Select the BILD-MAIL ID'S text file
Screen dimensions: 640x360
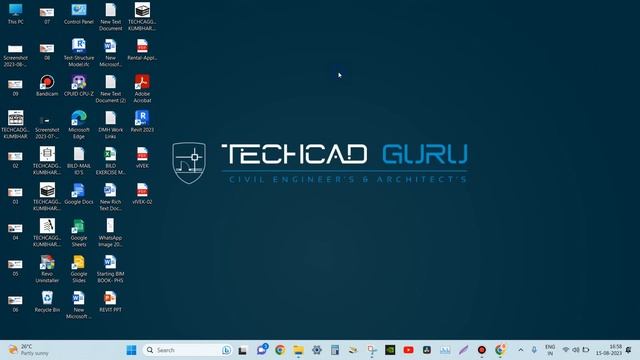pos(79,161)
